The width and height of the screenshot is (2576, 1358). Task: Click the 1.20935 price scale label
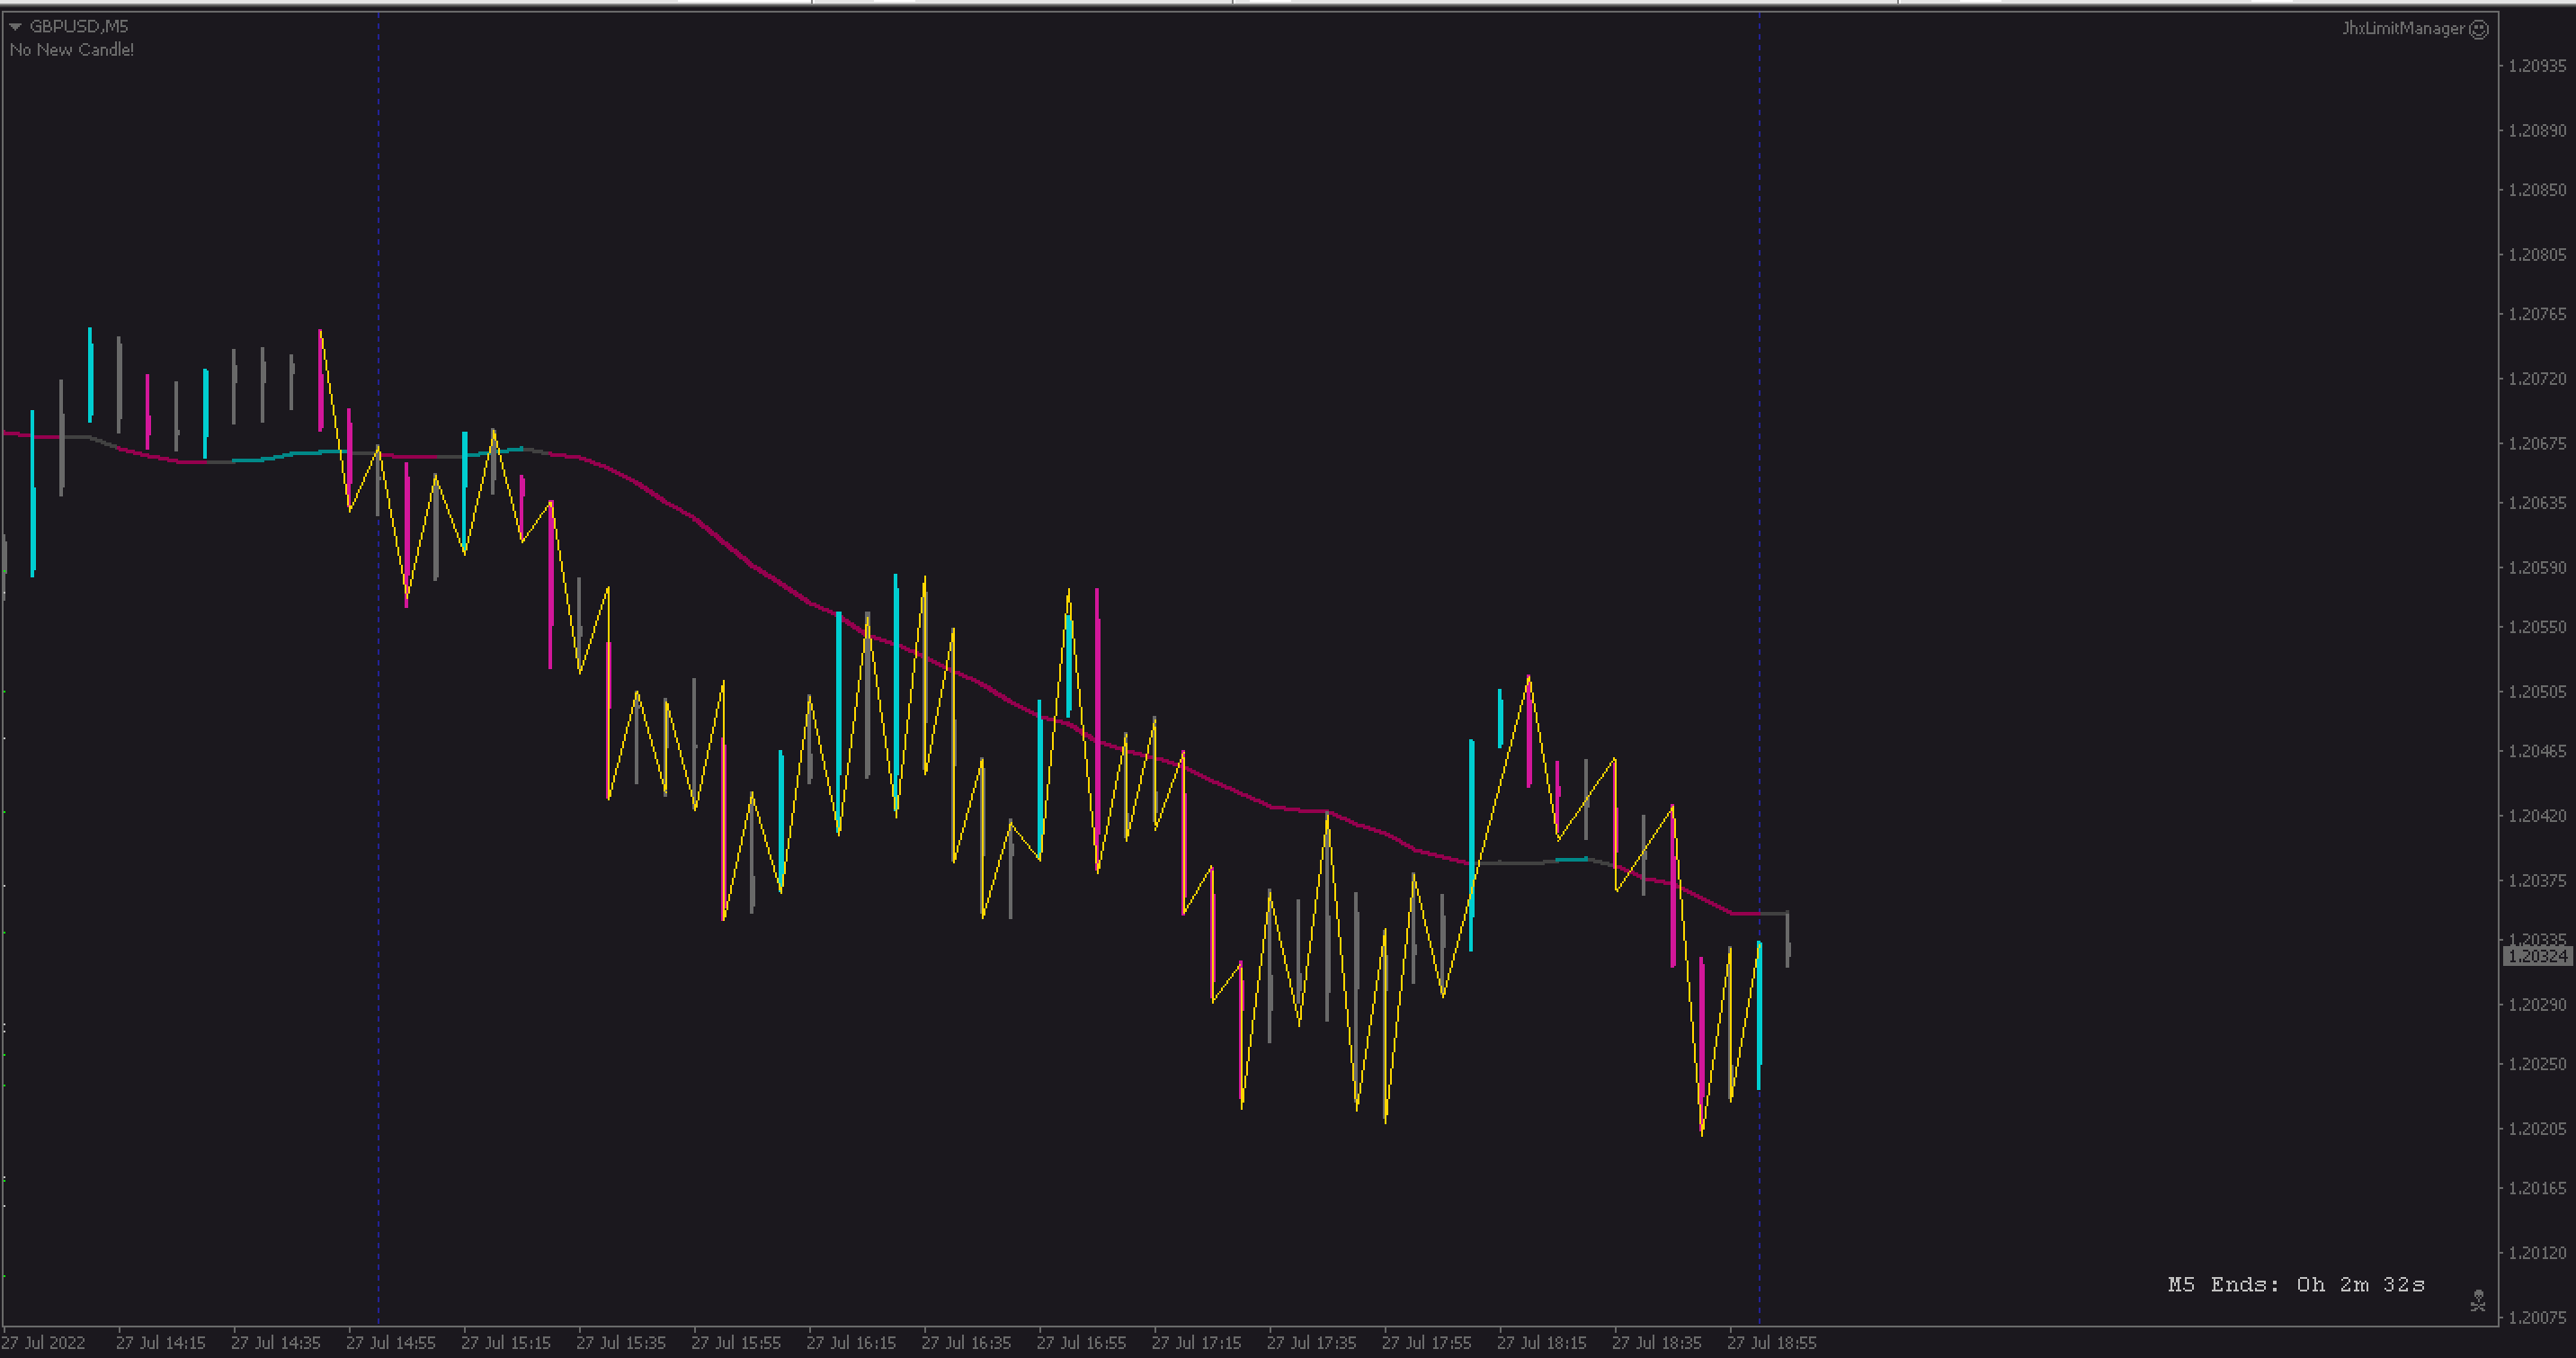click(2536, 66)
